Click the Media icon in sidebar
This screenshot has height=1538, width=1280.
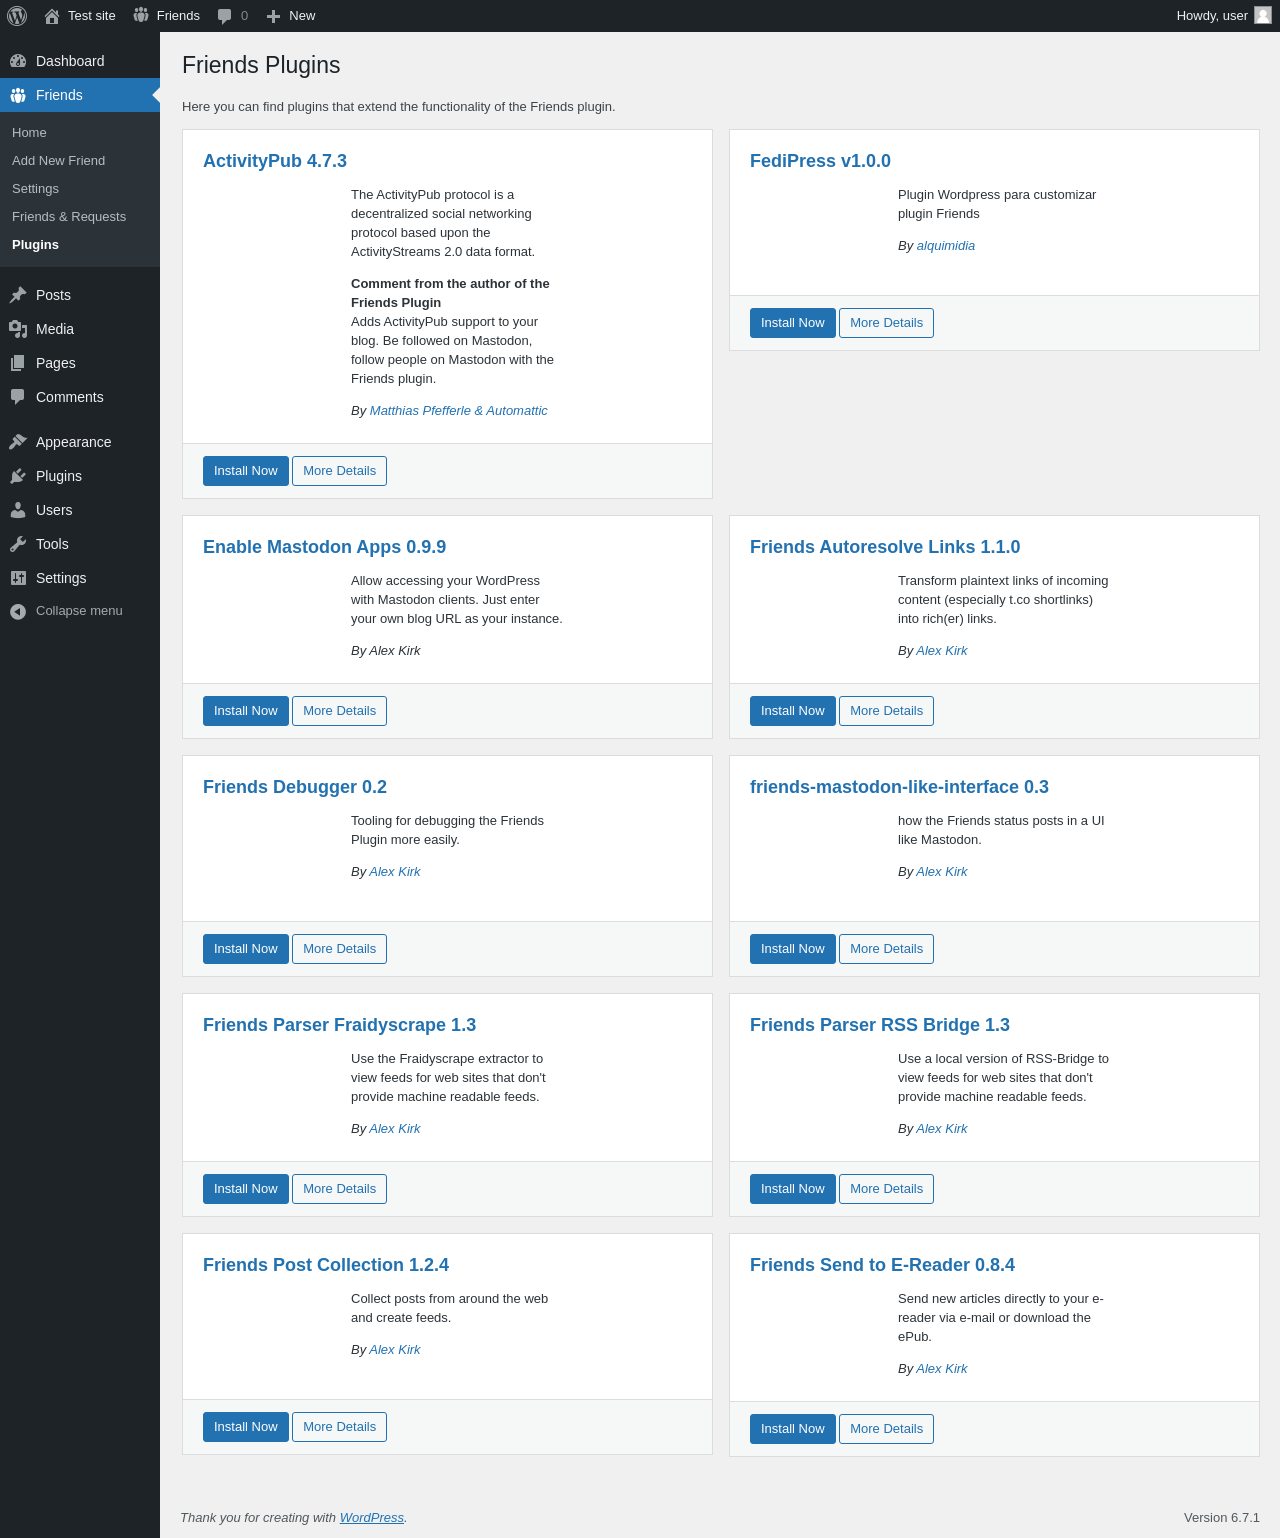point(18,329)
